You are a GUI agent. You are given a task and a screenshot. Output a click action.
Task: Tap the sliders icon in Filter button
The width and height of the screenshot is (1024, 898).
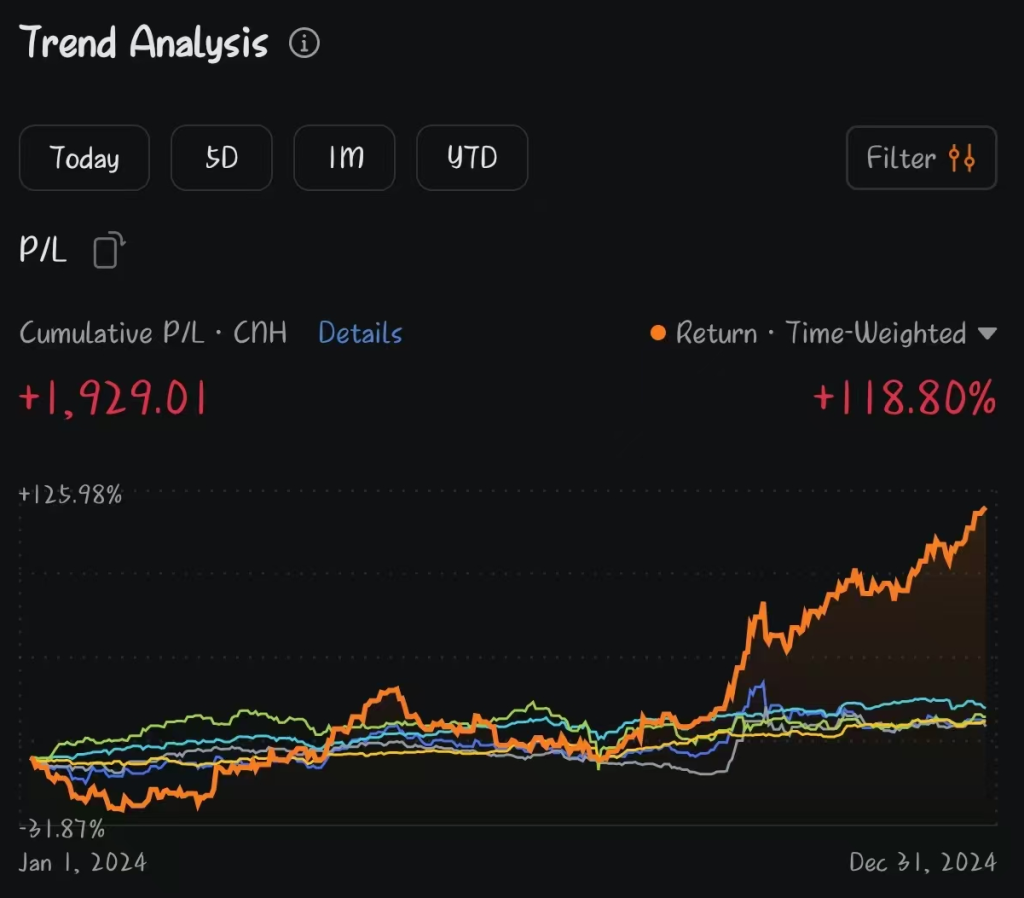(x=962, y=158)
